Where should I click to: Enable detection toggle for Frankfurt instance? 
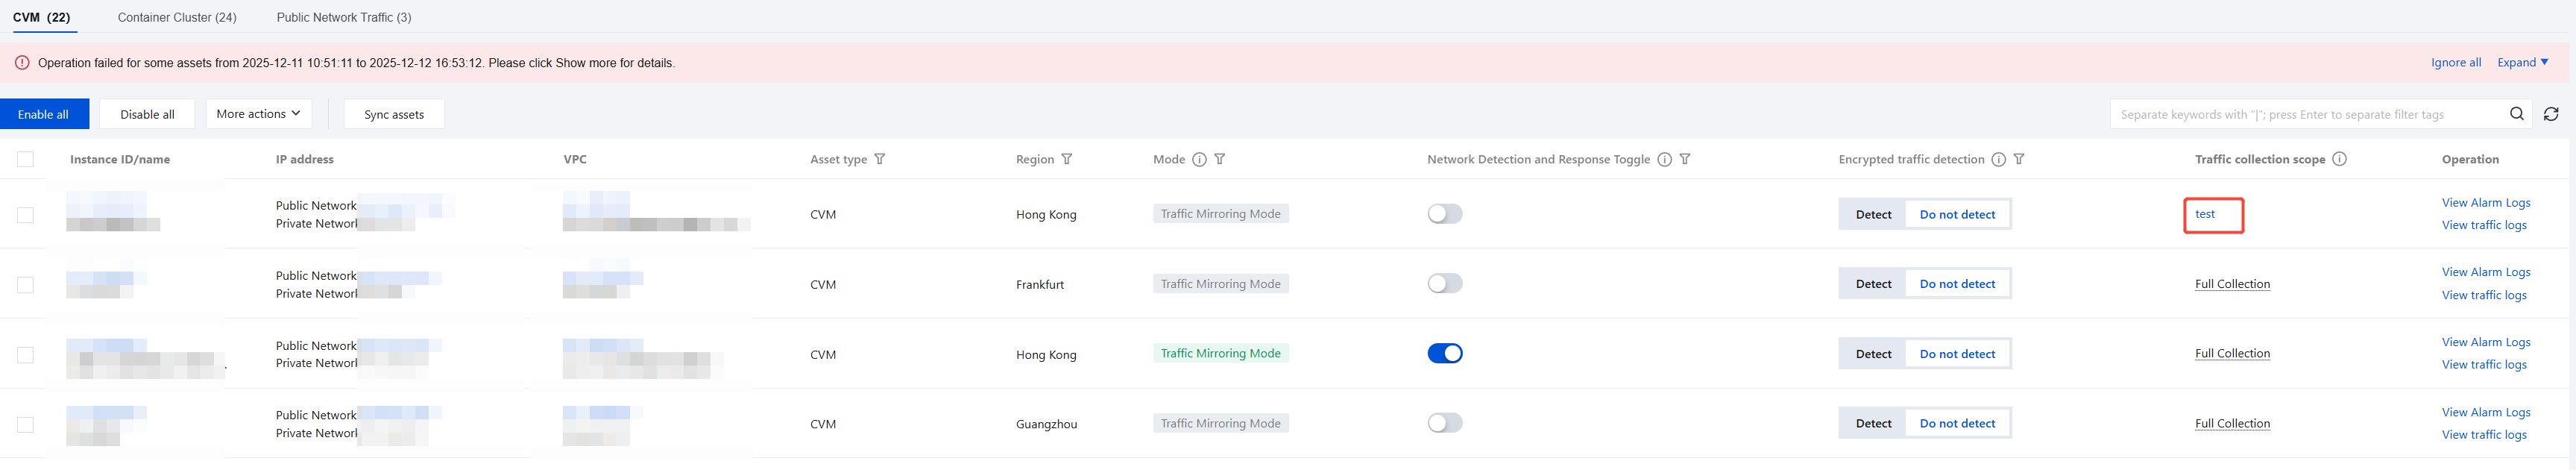[x=1444, y=284]
